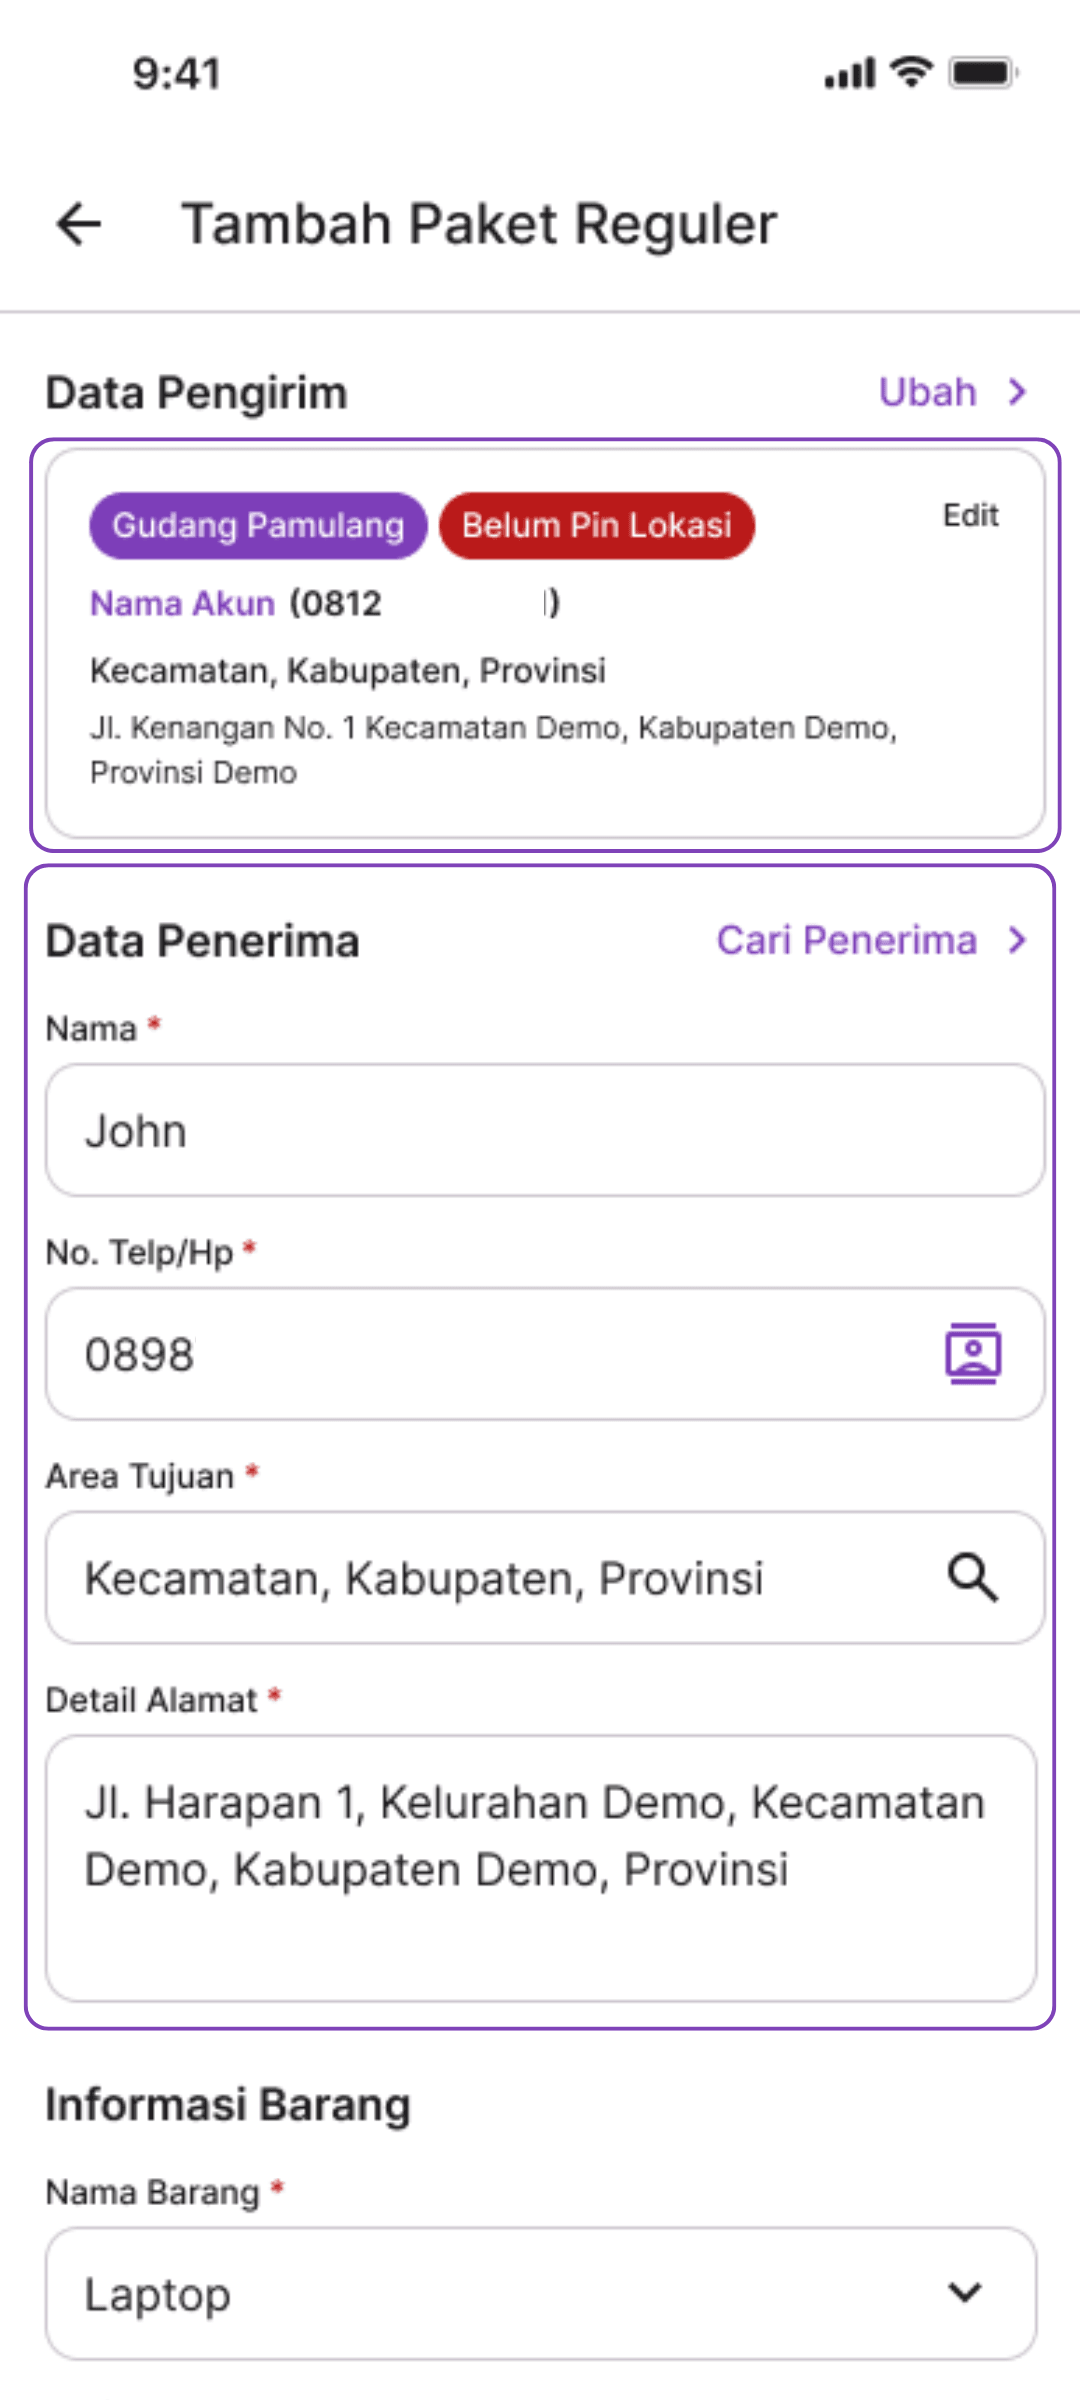This screenshot has height=2400, width=1080.
Task: Tap the chevron next to Ubah
Action: click(x=1017, y=392)
